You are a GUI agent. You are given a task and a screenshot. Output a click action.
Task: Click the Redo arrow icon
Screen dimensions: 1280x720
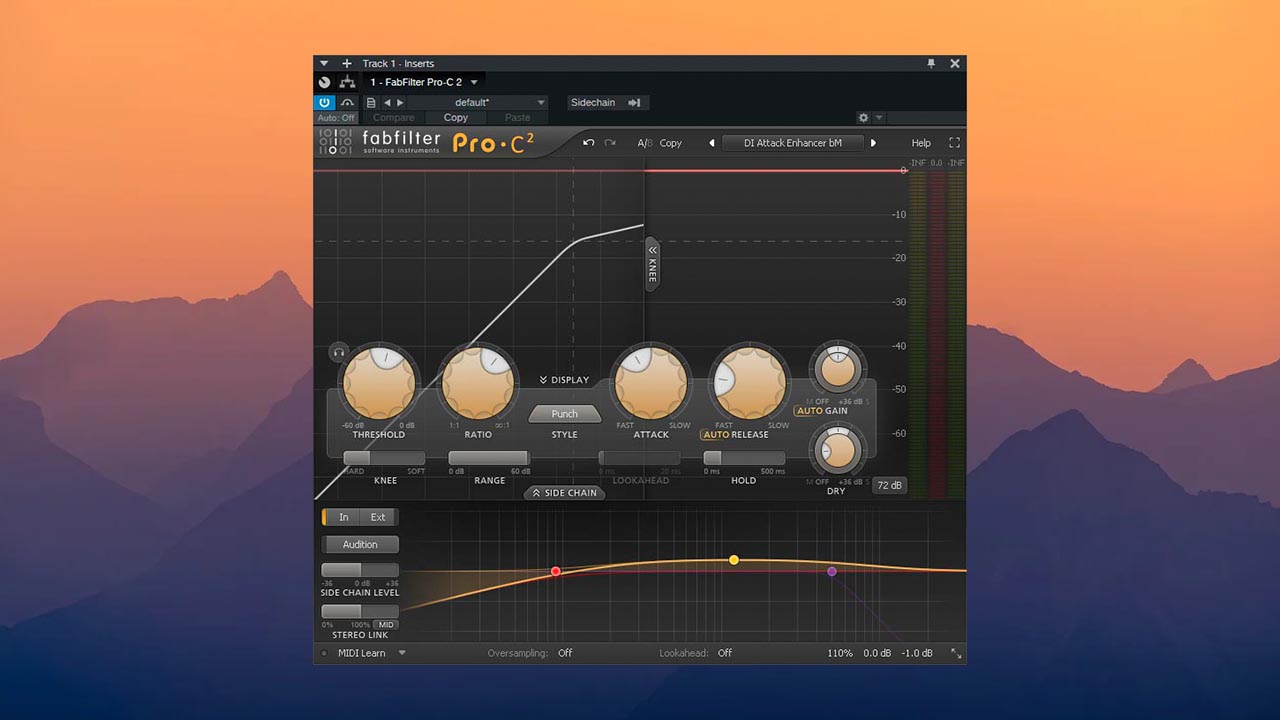[610, 143]
